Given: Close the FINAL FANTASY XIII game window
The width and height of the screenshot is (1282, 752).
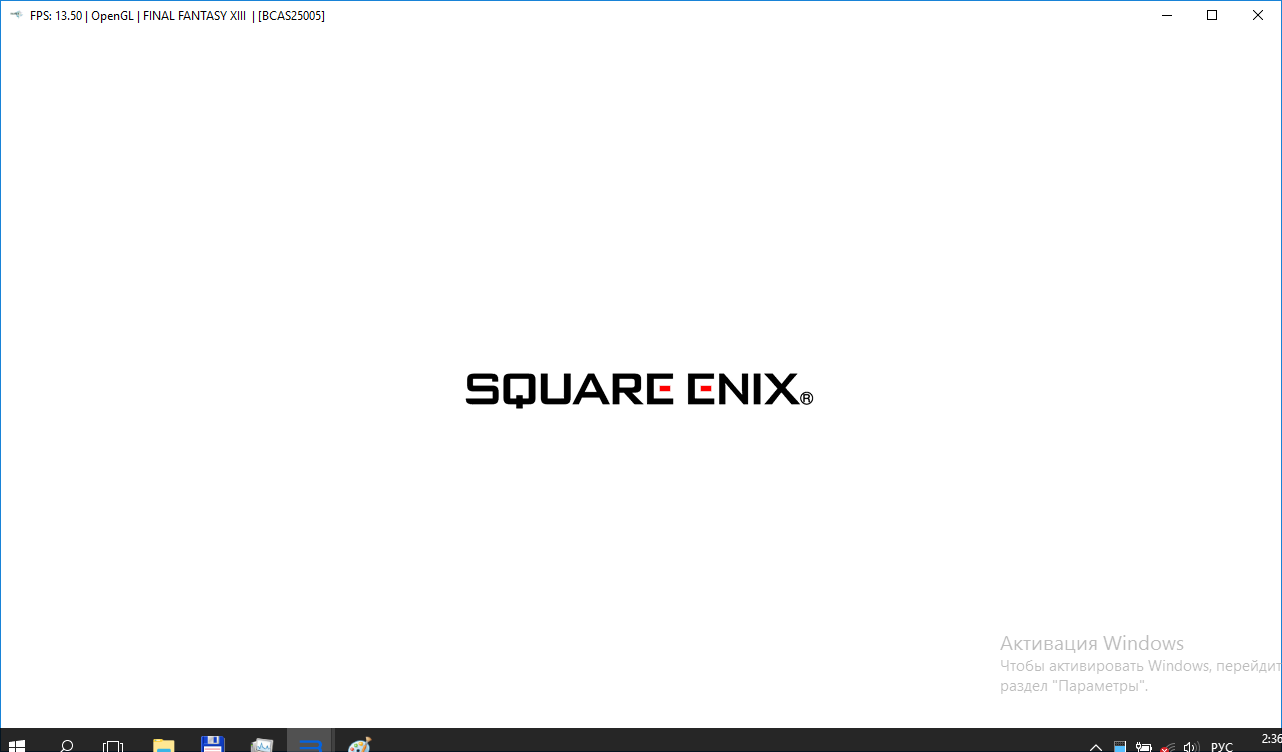Looking at the screenshot, I should (1258, 15).
